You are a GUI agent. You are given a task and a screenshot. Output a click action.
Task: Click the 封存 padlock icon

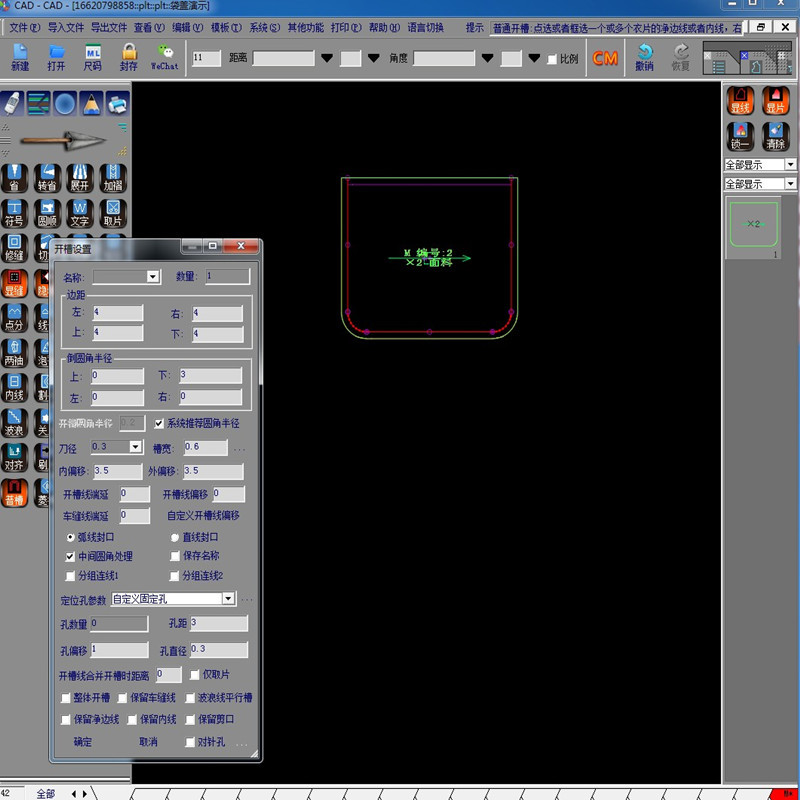(128, 56)
